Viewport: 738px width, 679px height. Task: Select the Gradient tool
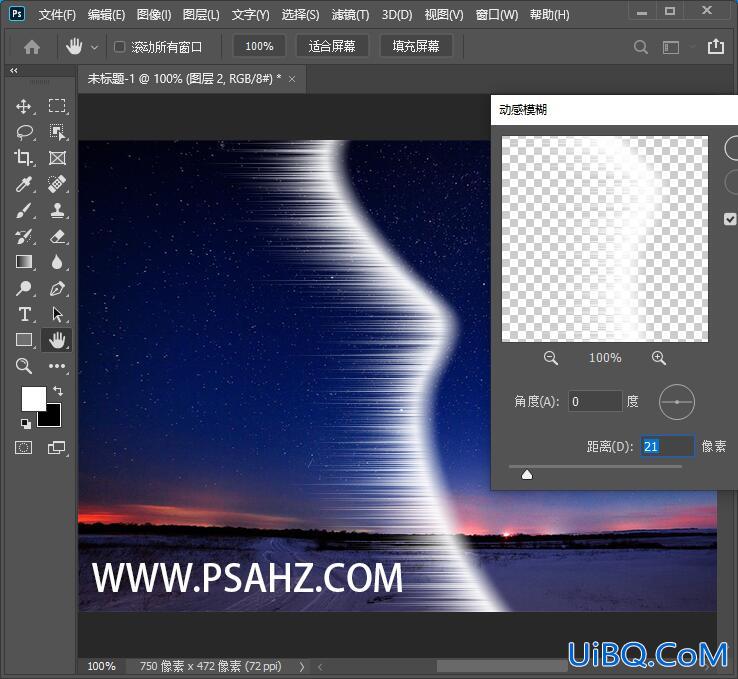pos(24,262)
